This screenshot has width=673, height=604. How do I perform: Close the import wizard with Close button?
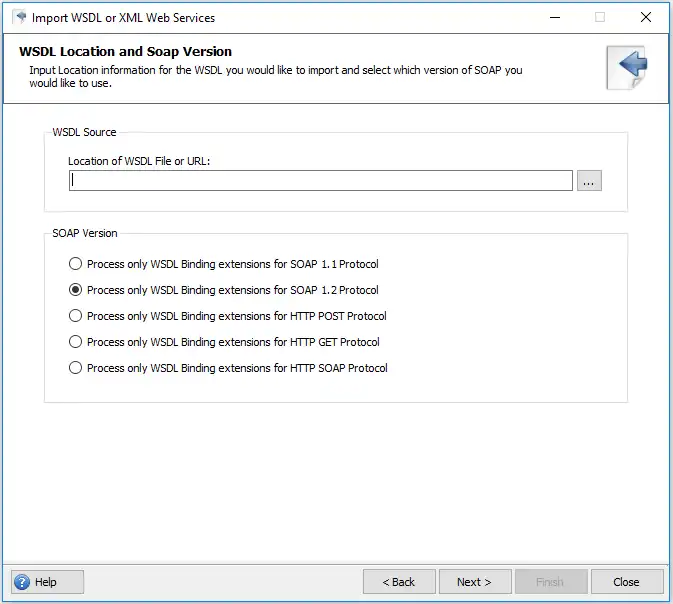627,582
